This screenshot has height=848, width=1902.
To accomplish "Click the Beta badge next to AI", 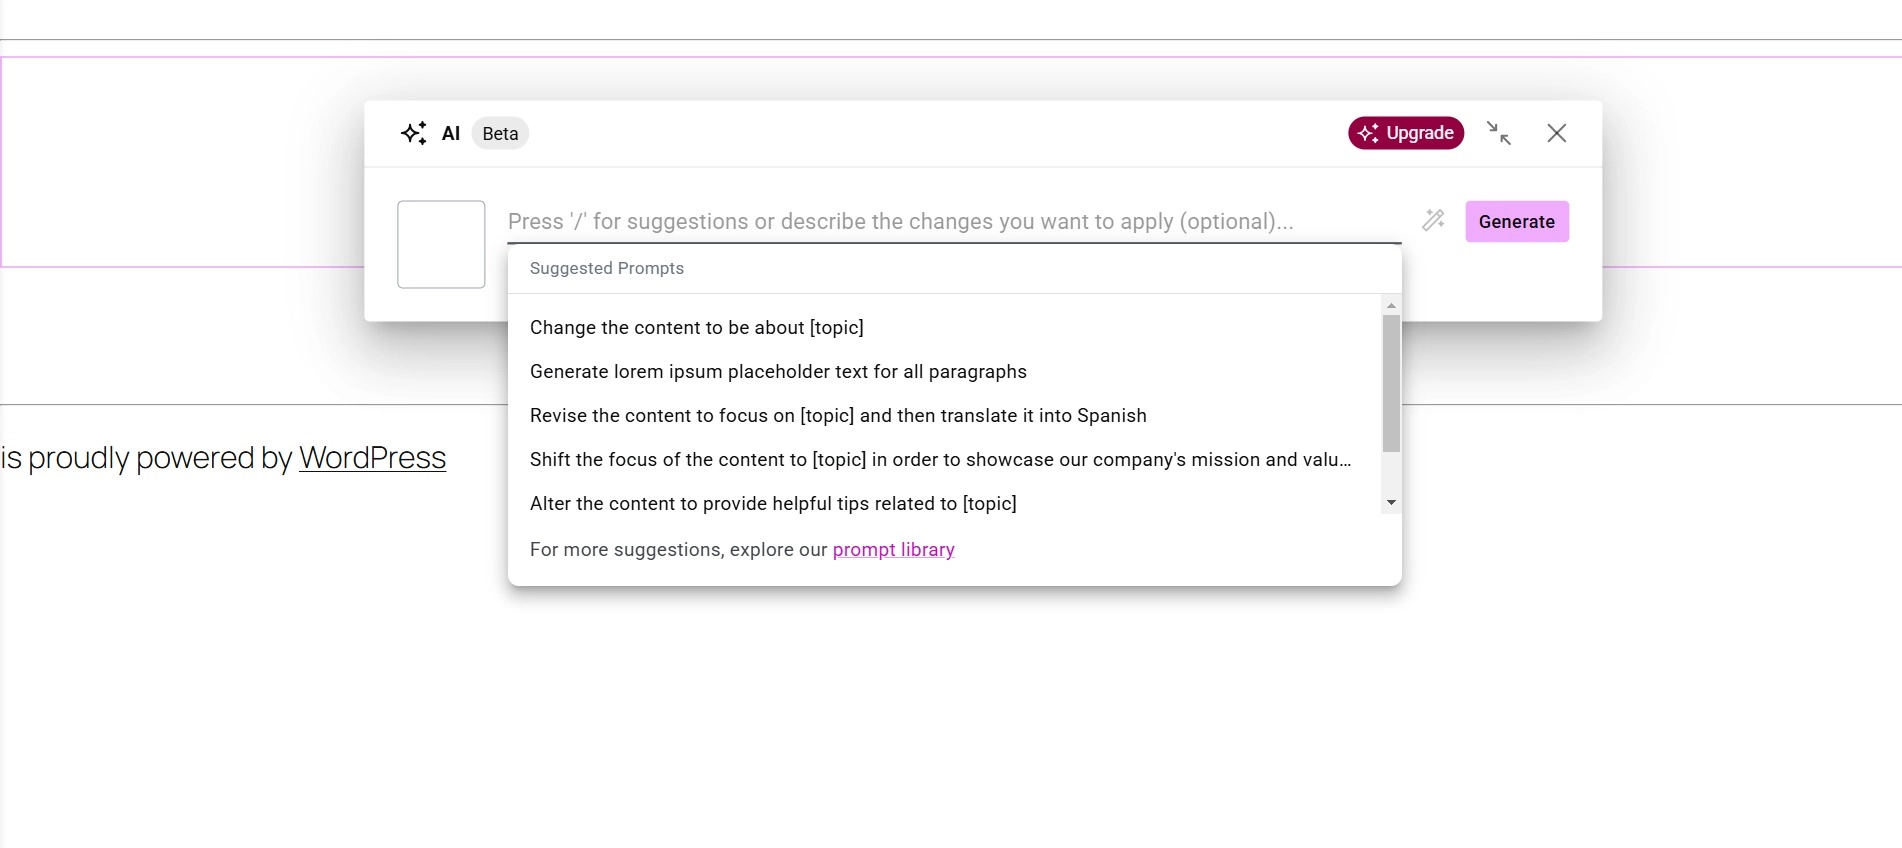I will (500, 133).
